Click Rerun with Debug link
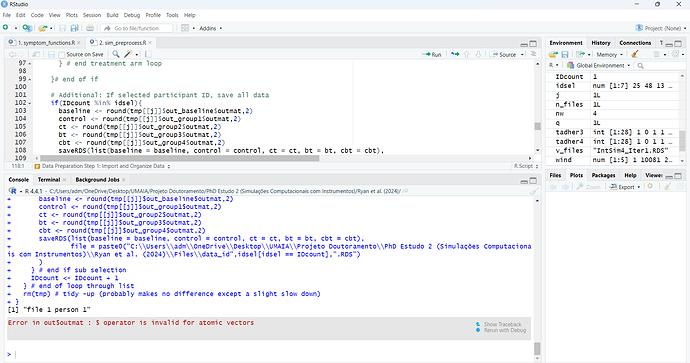 pyautogui.click(x=501, y=330)
